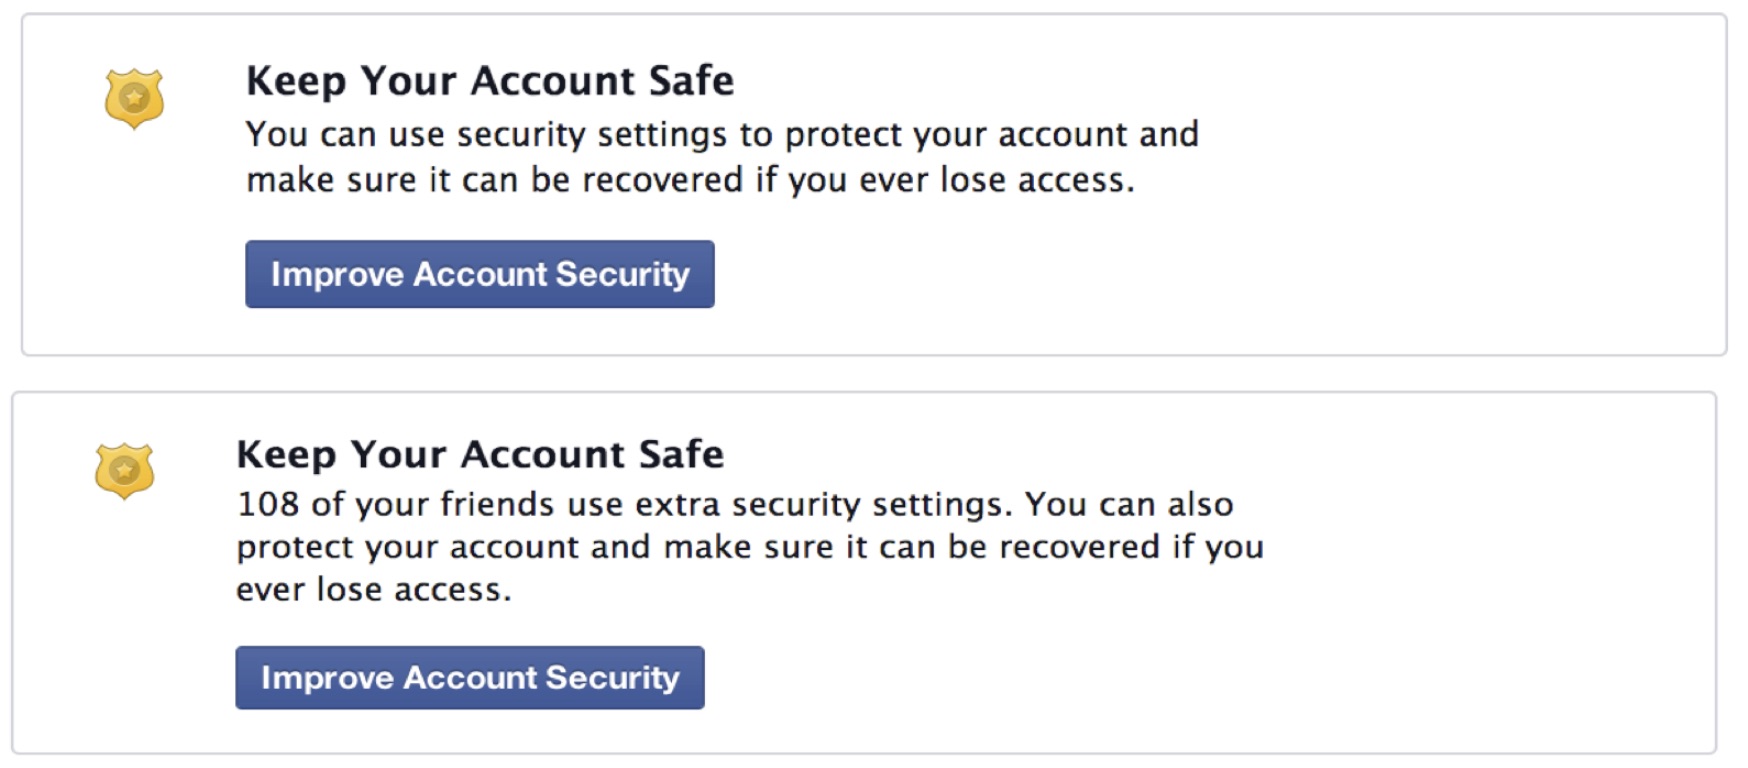
Task: Click the gold shield badge beside the generic security notice
Action: [x=134, y=98]
